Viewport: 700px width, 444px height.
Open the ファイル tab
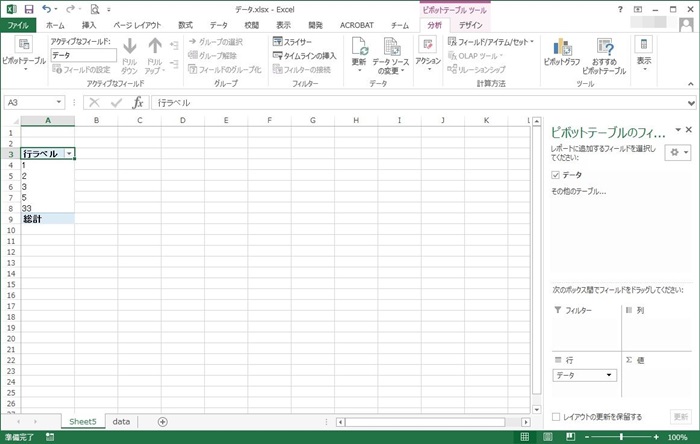[x=18, y=25]
